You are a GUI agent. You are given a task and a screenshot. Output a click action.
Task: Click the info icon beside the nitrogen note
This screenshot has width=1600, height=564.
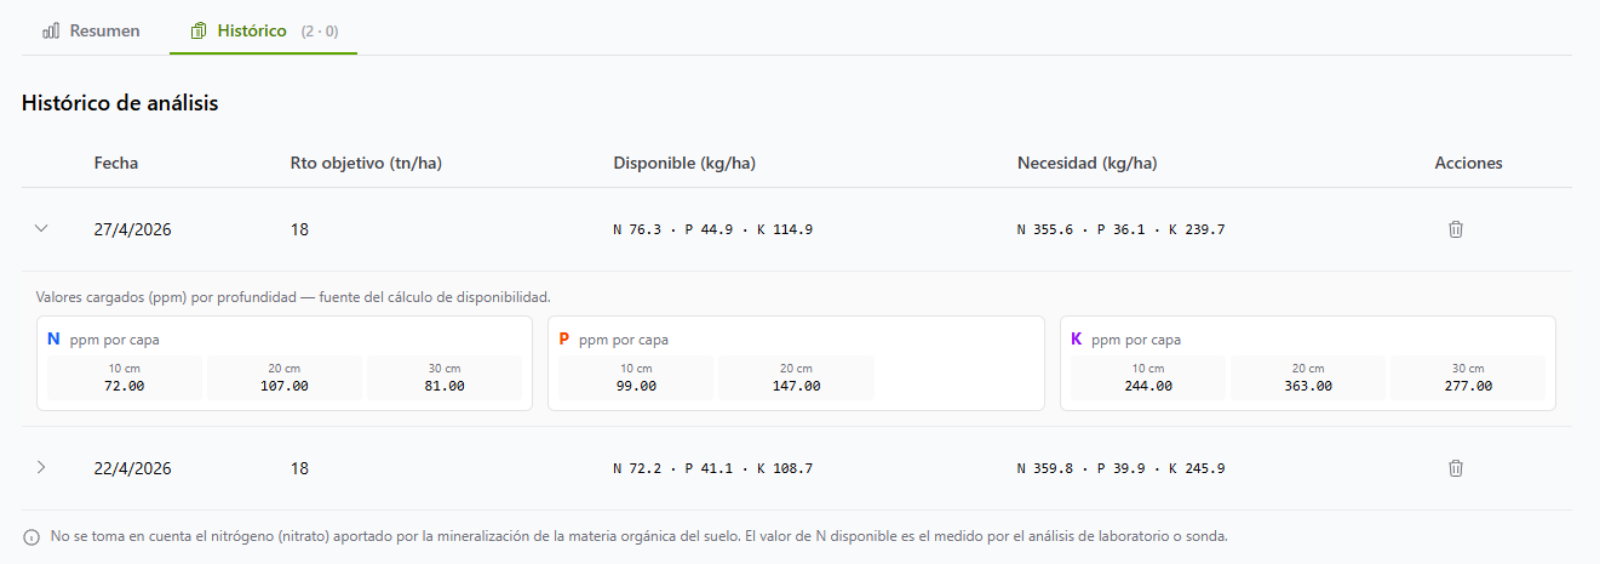(31, 537)
